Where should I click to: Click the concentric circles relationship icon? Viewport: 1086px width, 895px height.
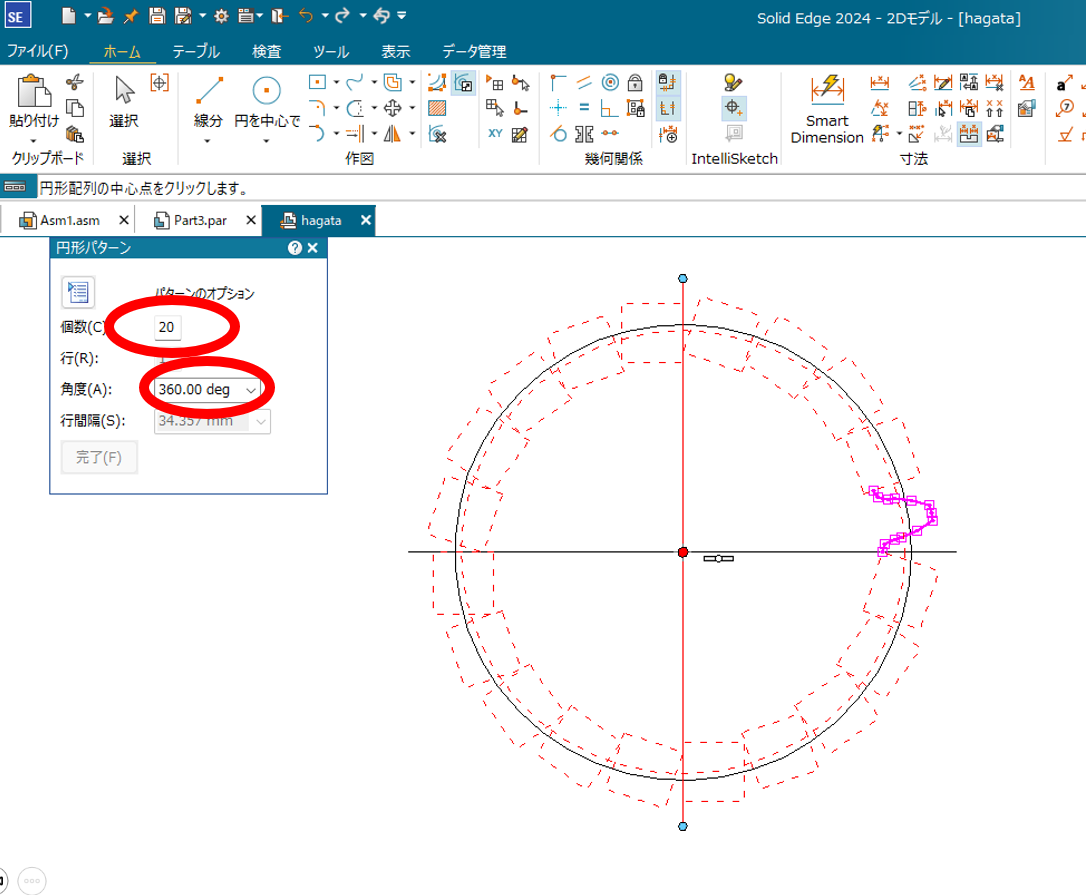point(609,83)
